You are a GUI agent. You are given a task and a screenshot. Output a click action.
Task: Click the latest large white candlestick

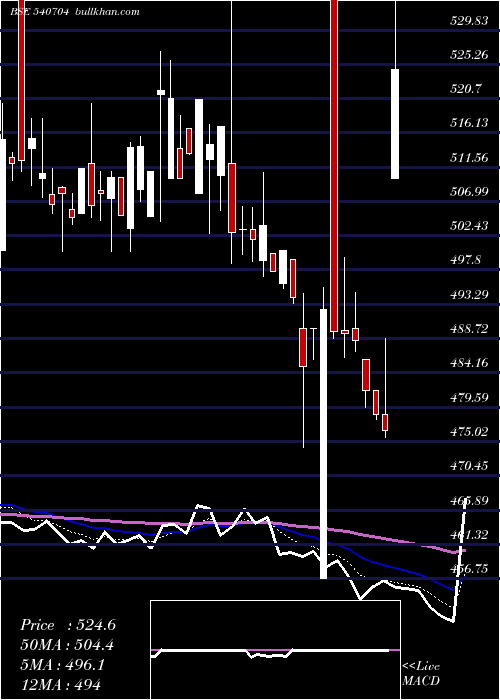pyautogui.click(x=395, y=124)
